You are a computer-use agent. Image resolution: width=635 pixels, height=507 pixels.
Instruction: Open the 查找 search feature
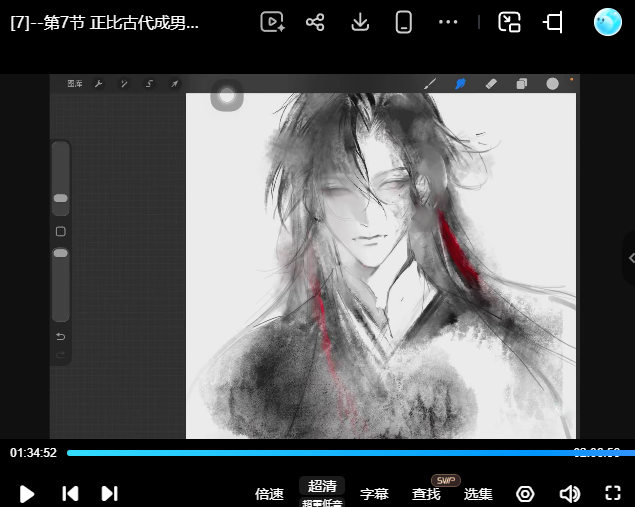tap(426, 494)
